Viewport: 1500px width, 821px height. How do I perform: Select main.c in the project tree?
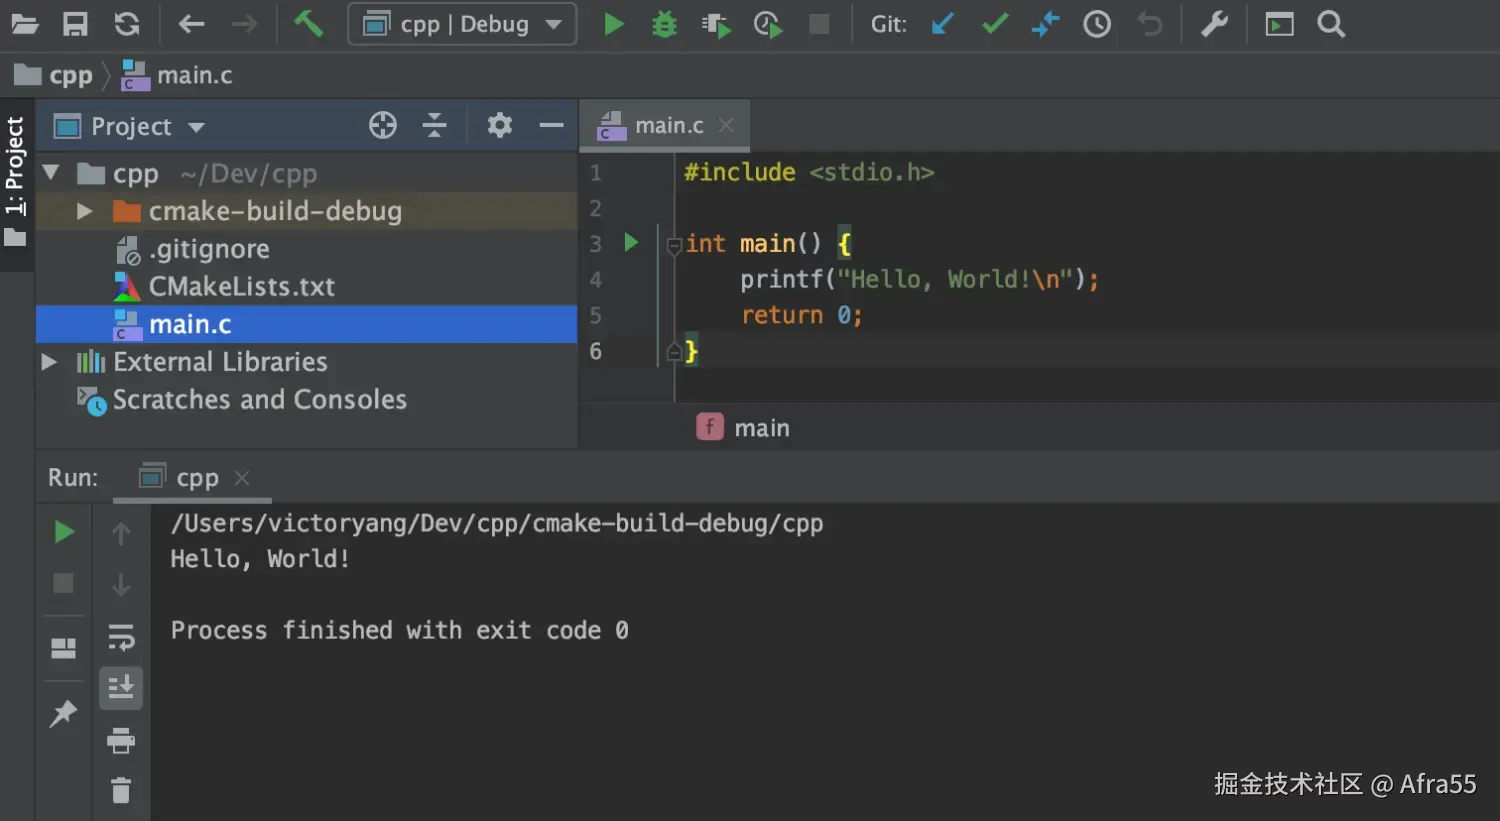(306, 324)
